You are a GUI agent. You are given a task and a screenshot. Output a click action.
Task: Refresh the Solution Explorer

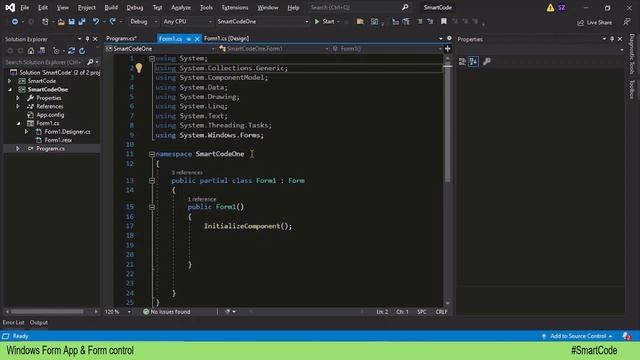pos(82,51)
